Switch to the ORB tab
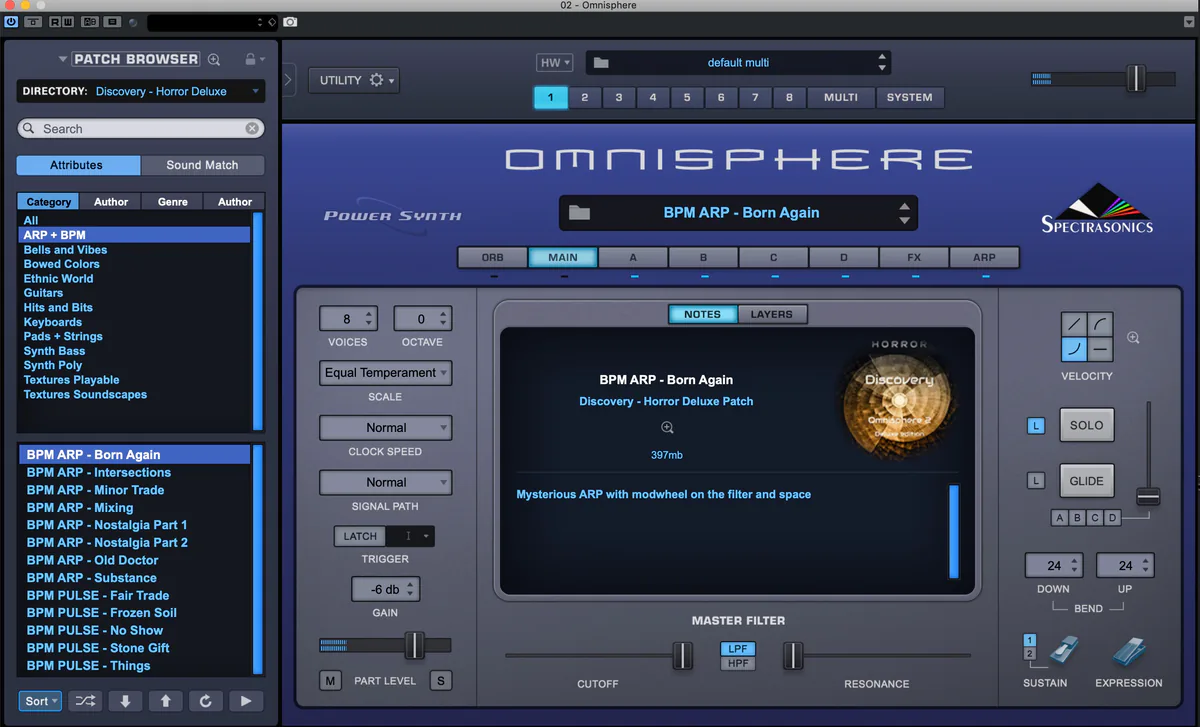1200x727 pixels. click(x=493, y=258)
